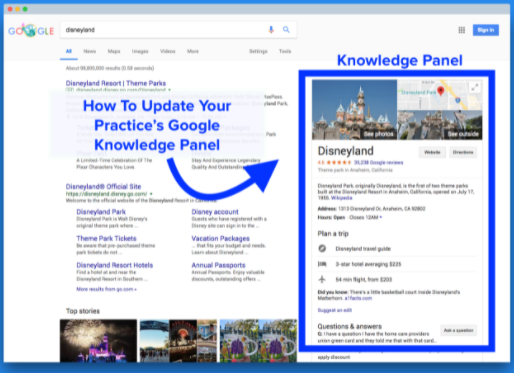Screen dimensions: 514x373
Task: Click 54 min flight, from $203 row
Action: pyautogui.click(x=397, y=279)
